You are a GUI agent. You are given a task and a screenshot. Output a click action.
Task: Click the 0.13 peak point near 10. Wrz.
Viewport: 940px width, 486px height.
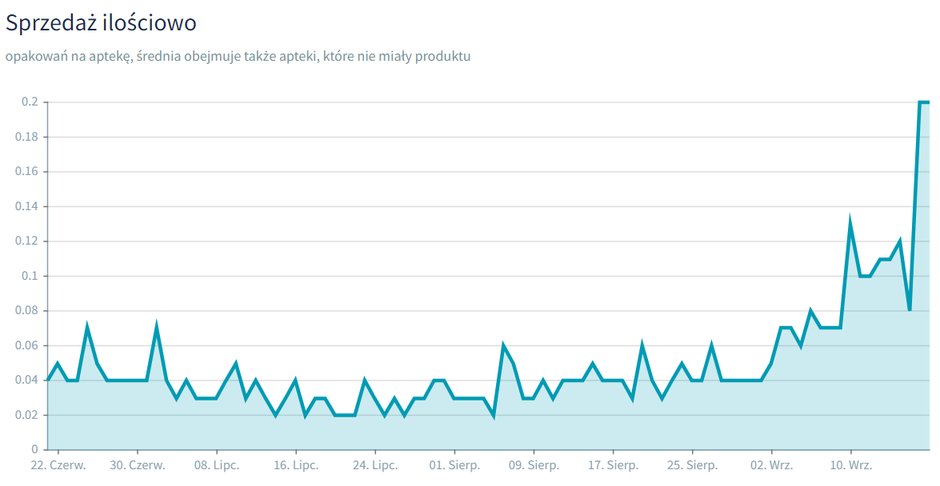point(849,222)
